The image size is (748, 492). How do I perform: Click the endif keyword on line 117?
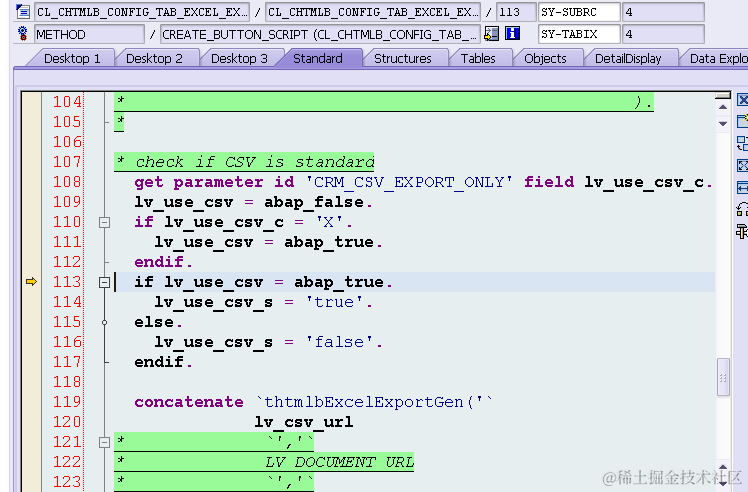tap(159, 362)
